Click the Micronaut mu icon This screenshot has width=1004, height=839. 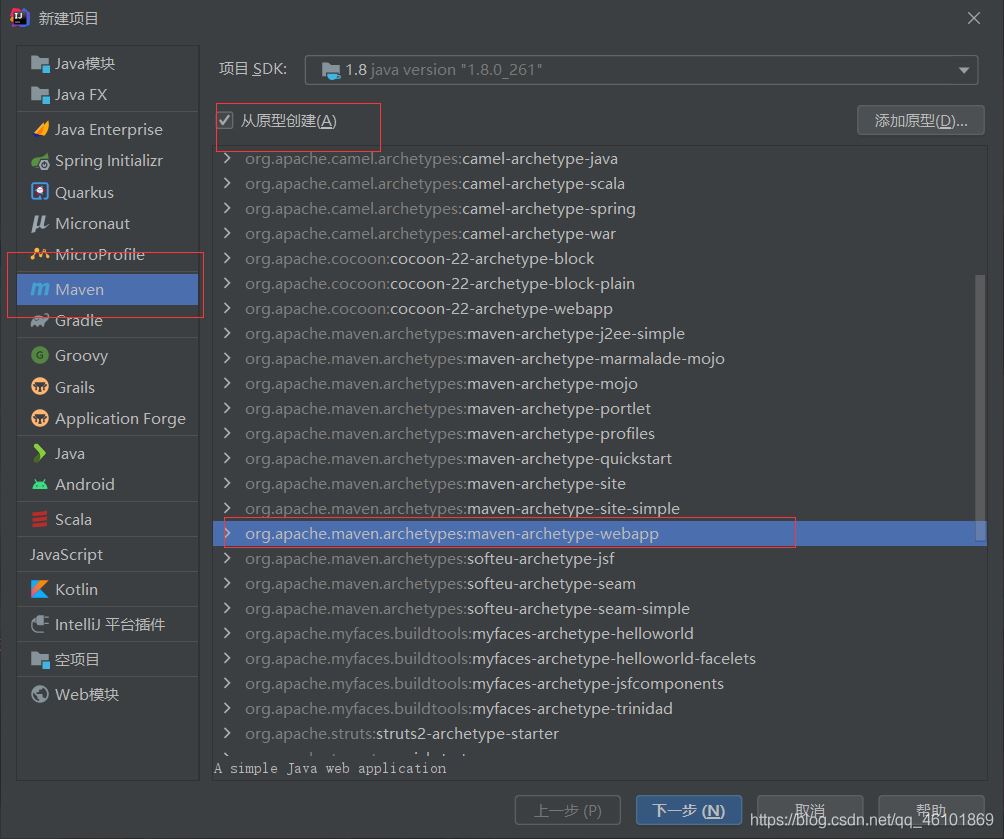point(40,223)
